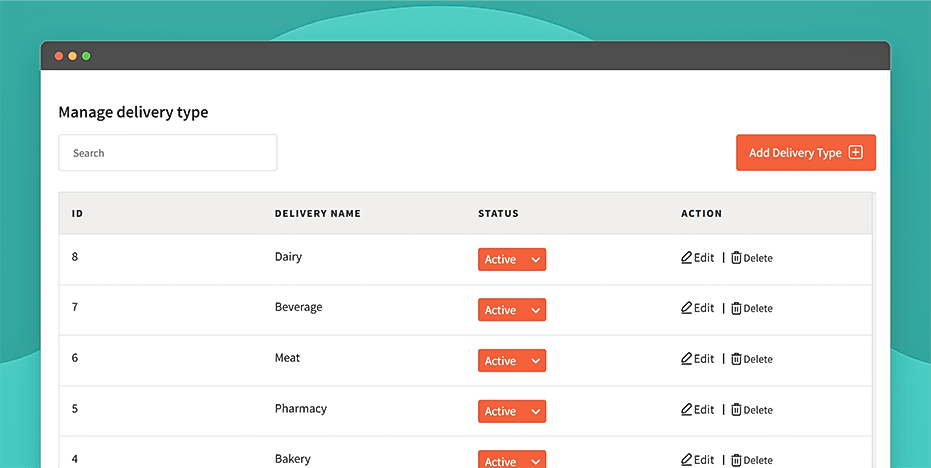This screenshot has width=931, height=468.
Task: Open Active status dropdown for Beverage
Action: 512,310
